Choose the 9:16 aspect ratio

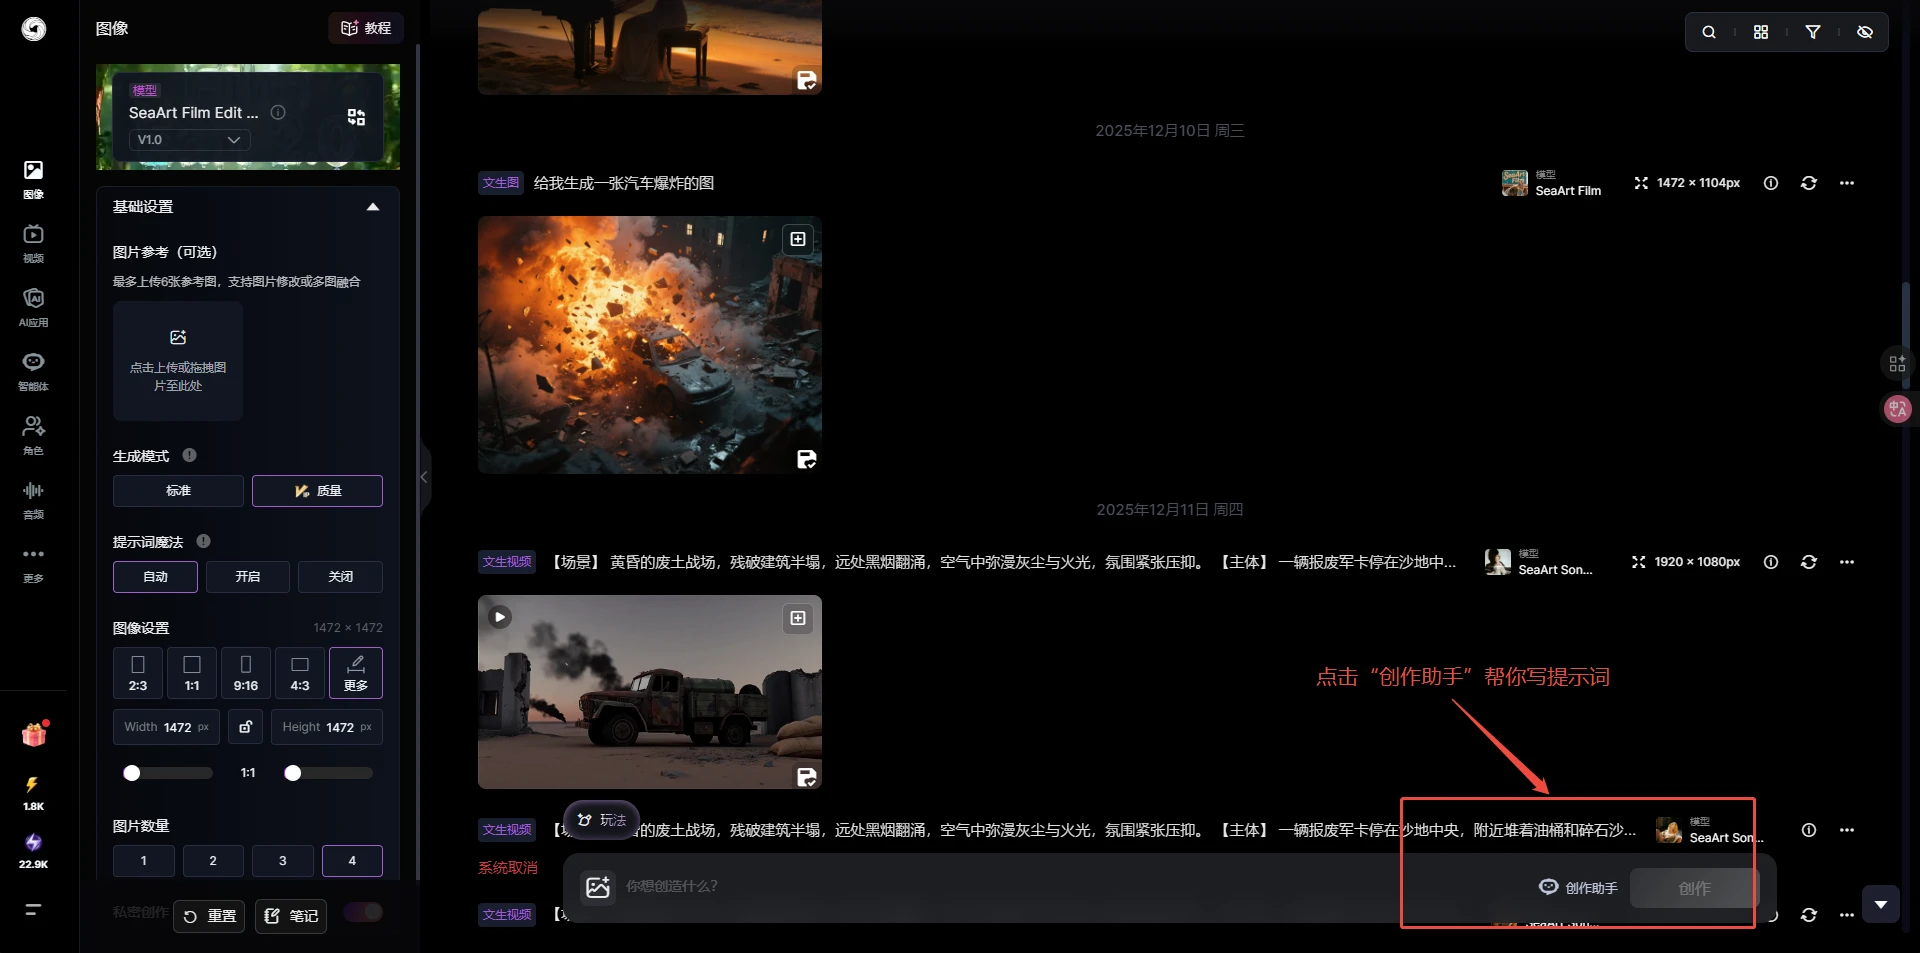[x=245, y=673]
